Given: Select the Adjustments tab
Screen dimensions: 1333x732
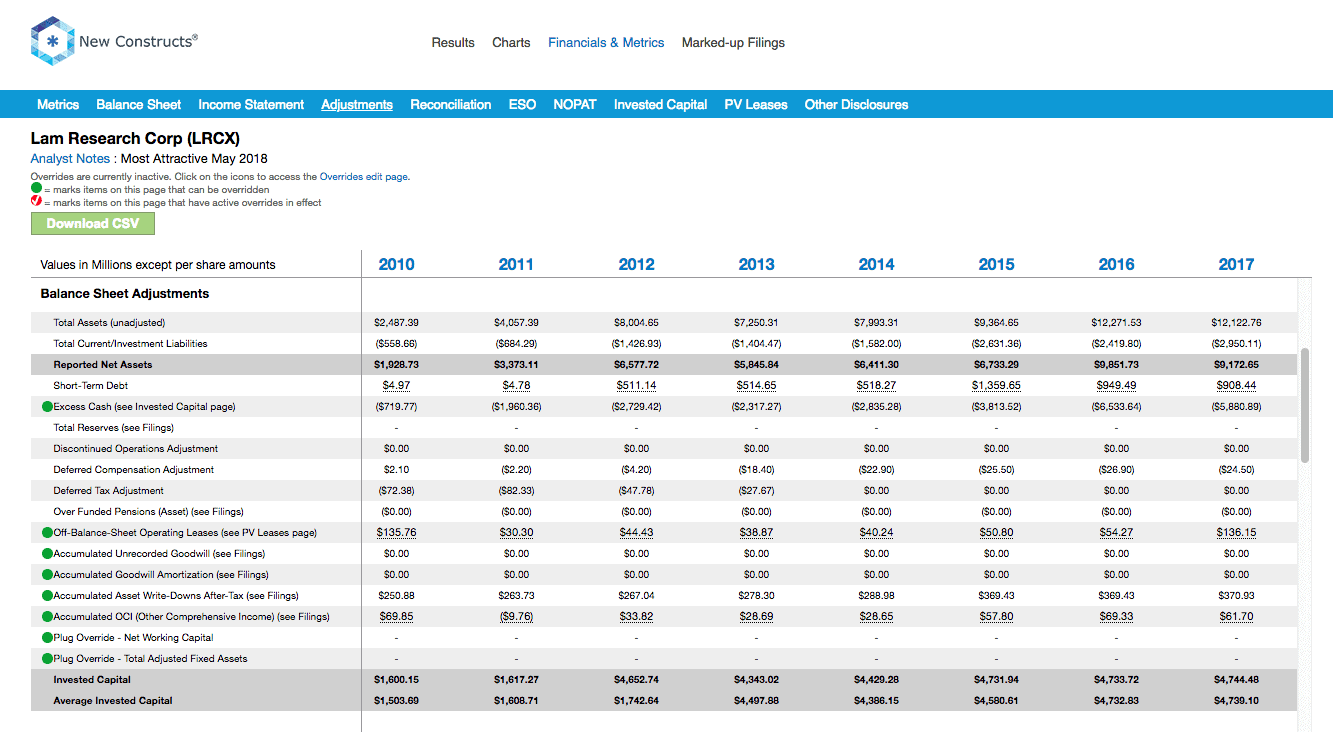Looking at the screenshot, I should 357,104.
